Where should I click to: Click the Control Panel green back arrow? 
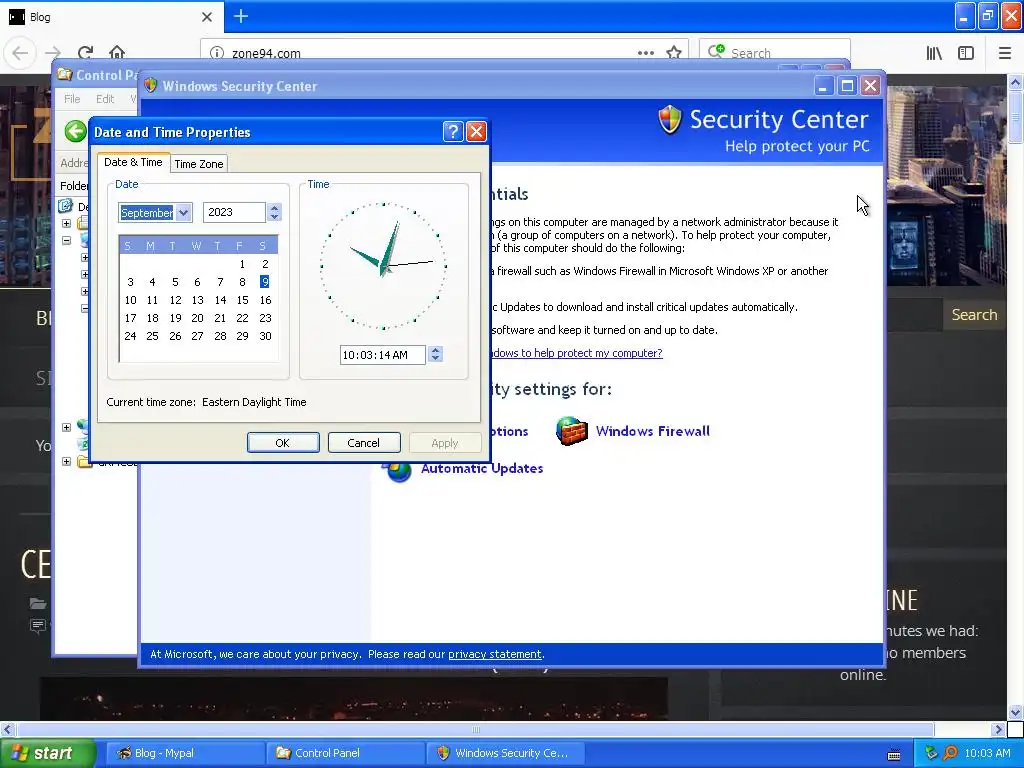click(76, 131)
